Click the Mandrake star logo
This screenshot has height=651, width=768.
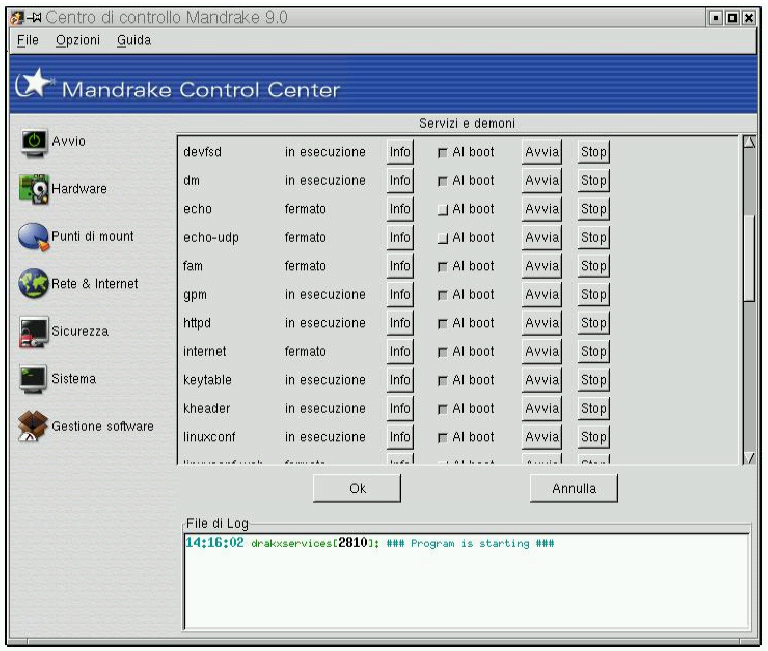[x=32, y=88]
